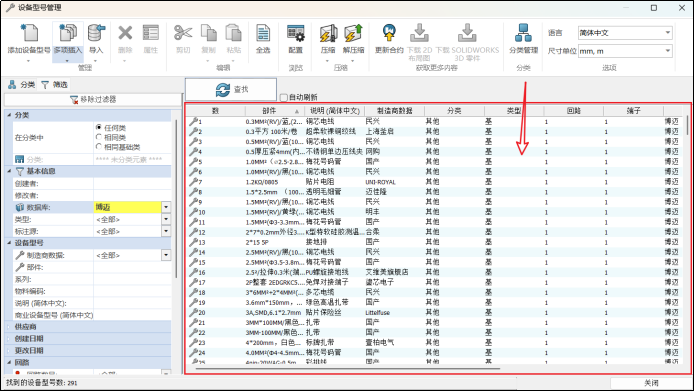
Task: Click the 物料编码 input field
Action: (x=132, y=291)
